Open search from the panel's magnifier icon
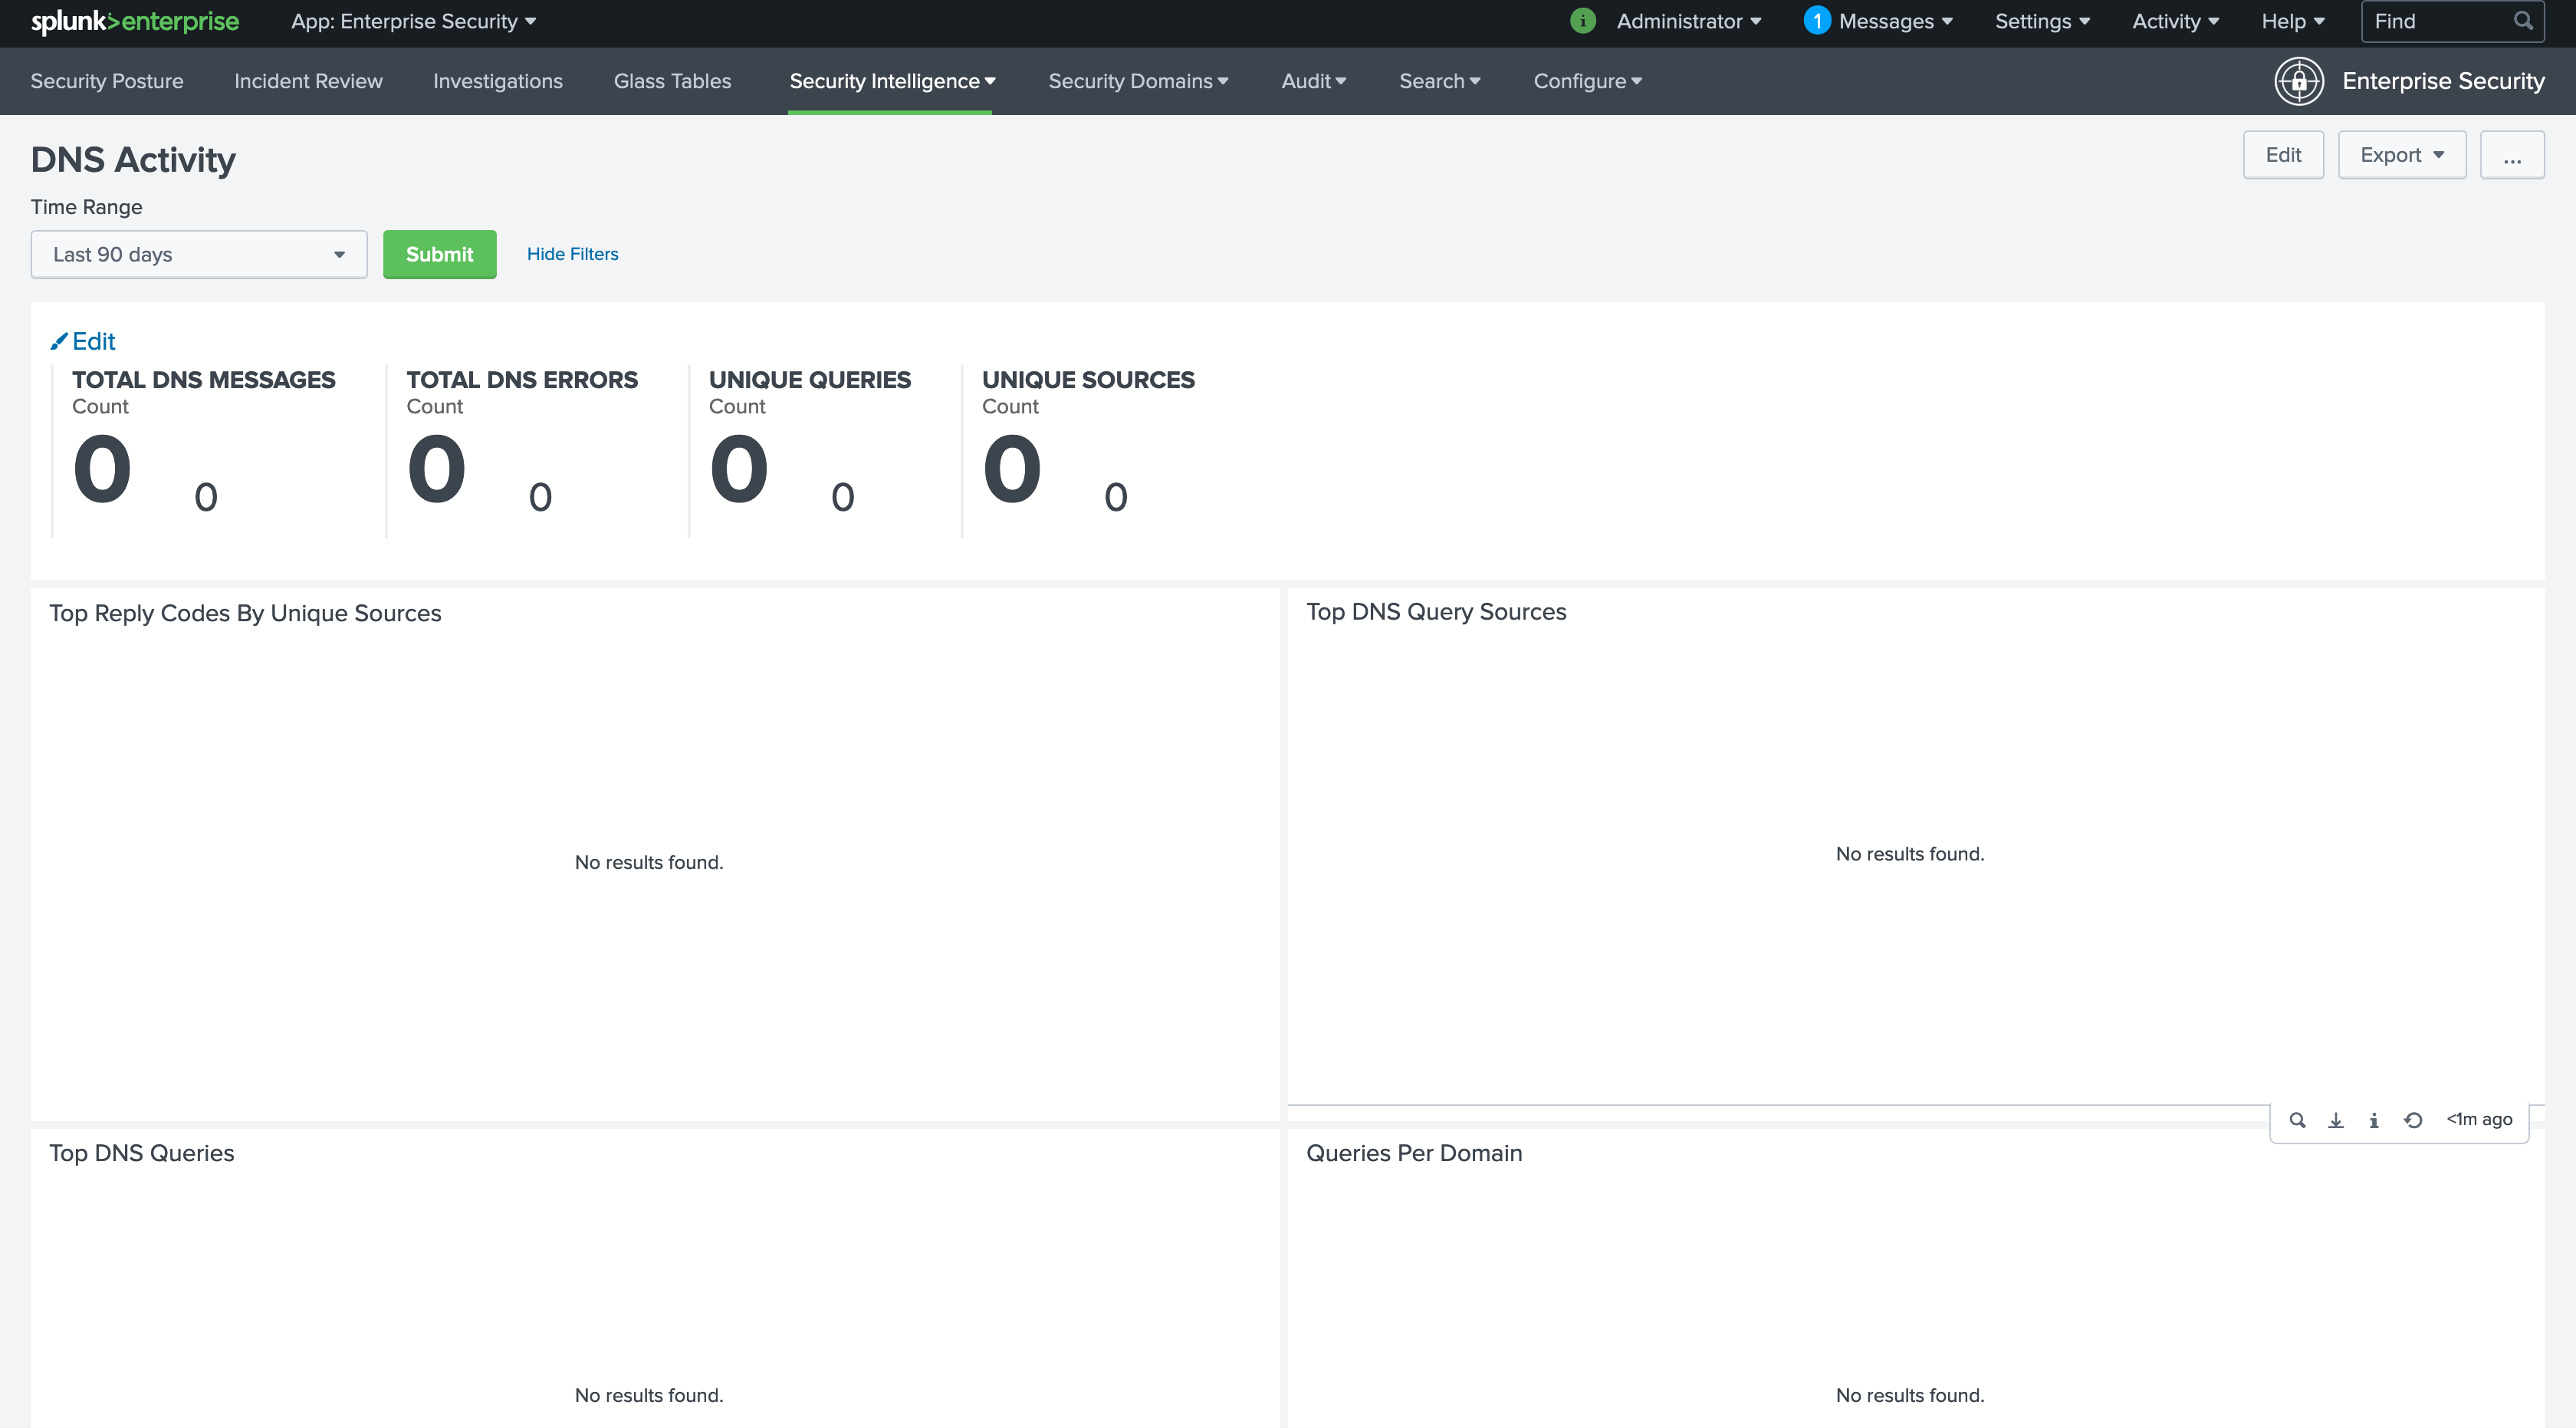The width and height of the screenshot is (2576, 1428). [x=2297, y=1120]
